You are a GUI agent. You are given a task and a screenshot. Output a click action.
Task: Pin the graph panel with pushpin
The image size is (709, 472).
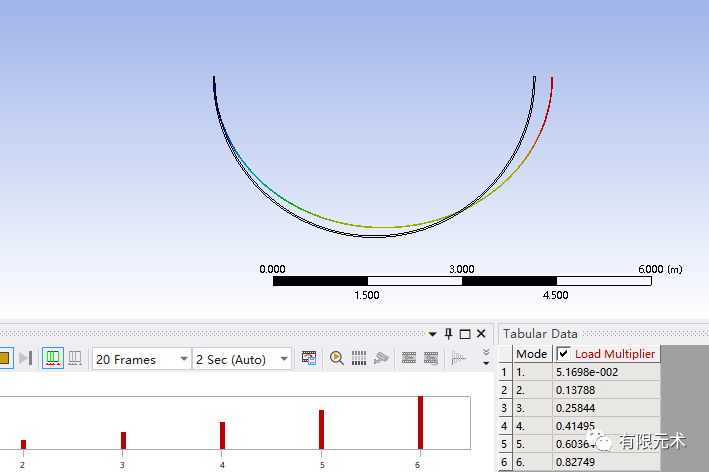448,334
